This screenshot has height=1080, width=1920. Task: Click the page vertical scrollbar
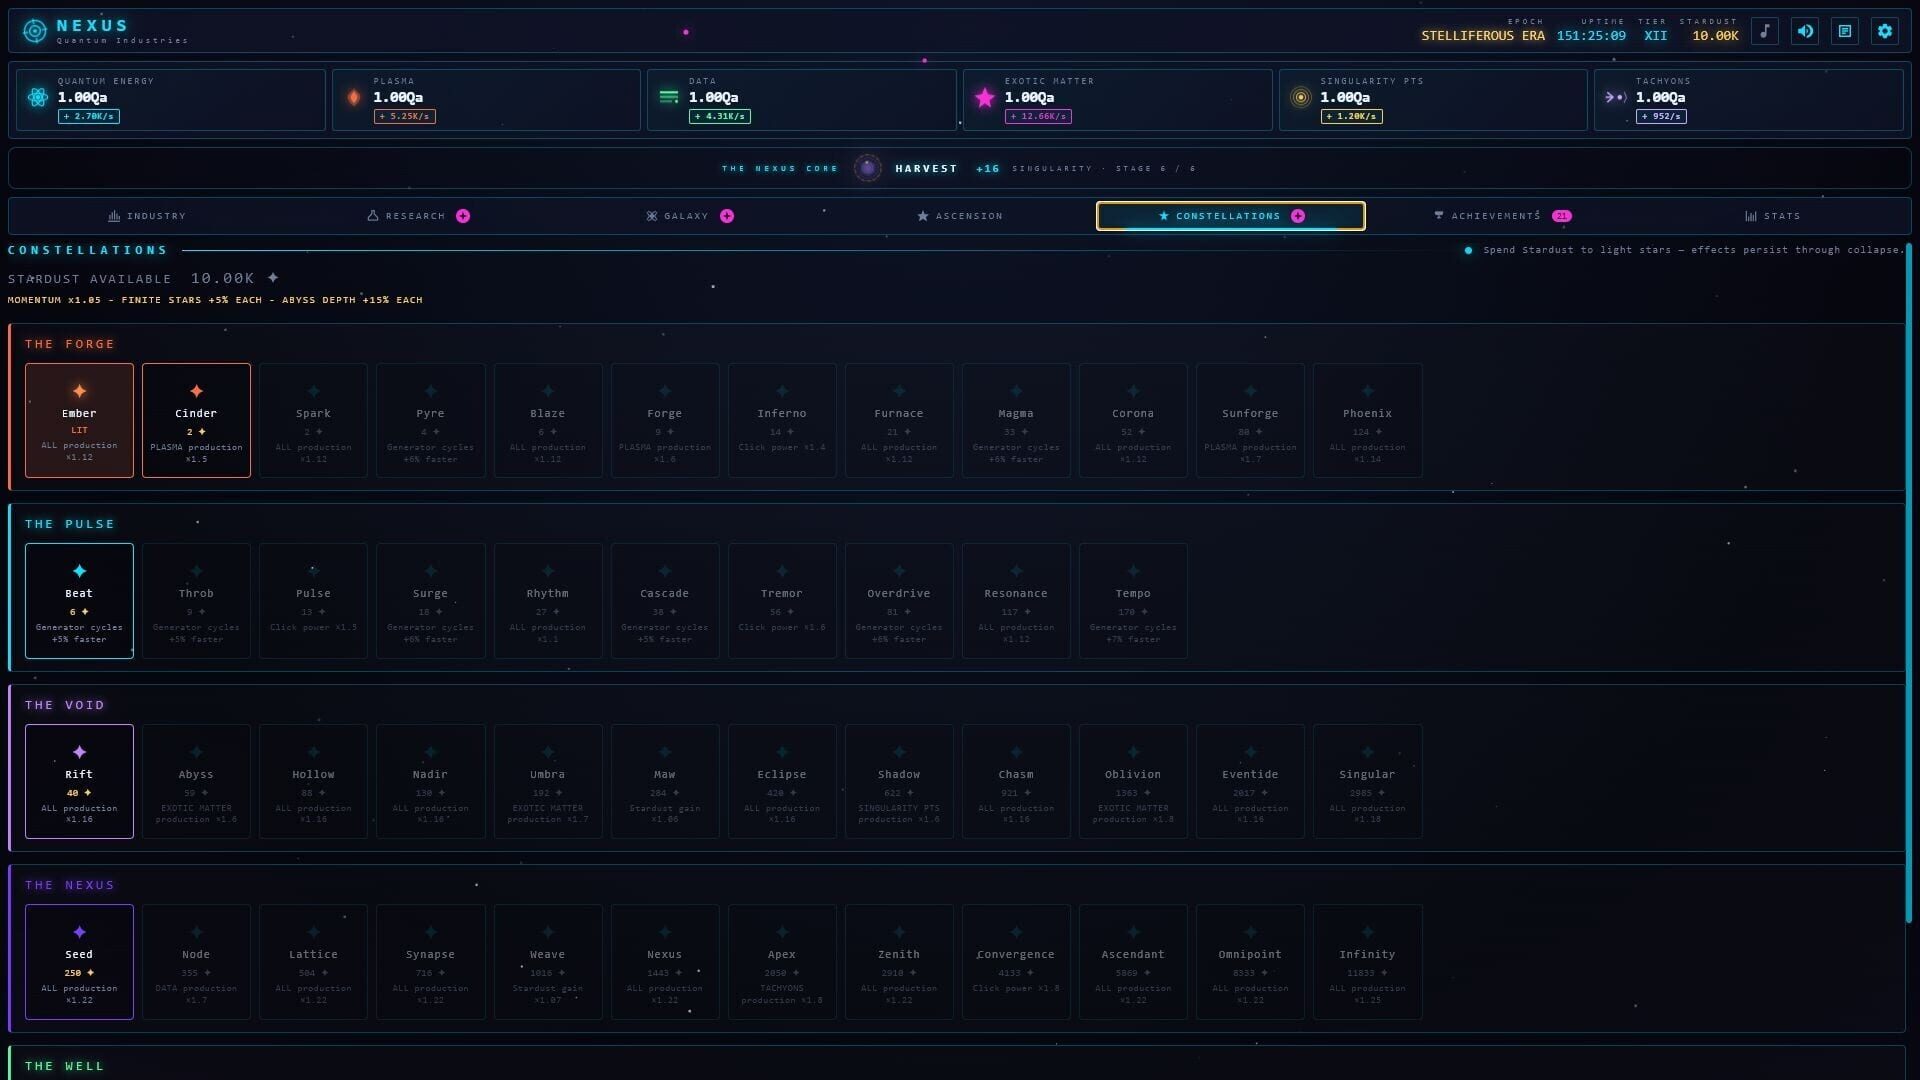click(x=1908, y=582)
